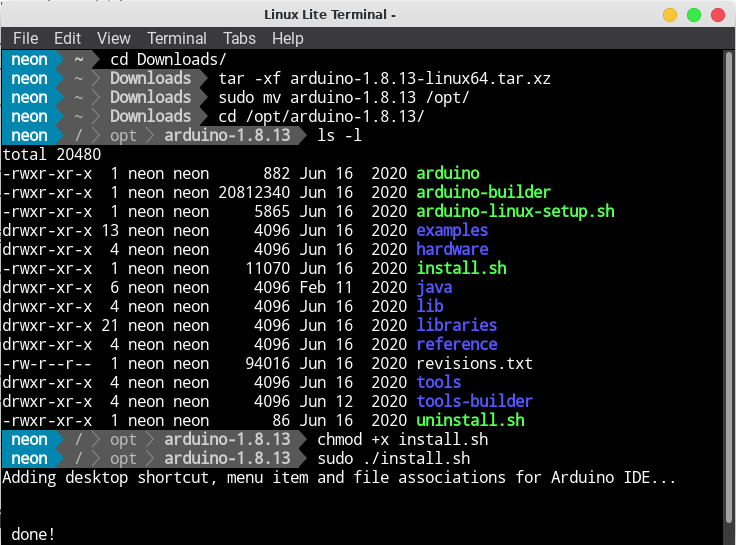This screenshot has width=736, height=545.
Task: Click the 'examples' directory name
Action: [x=452, y=230]
